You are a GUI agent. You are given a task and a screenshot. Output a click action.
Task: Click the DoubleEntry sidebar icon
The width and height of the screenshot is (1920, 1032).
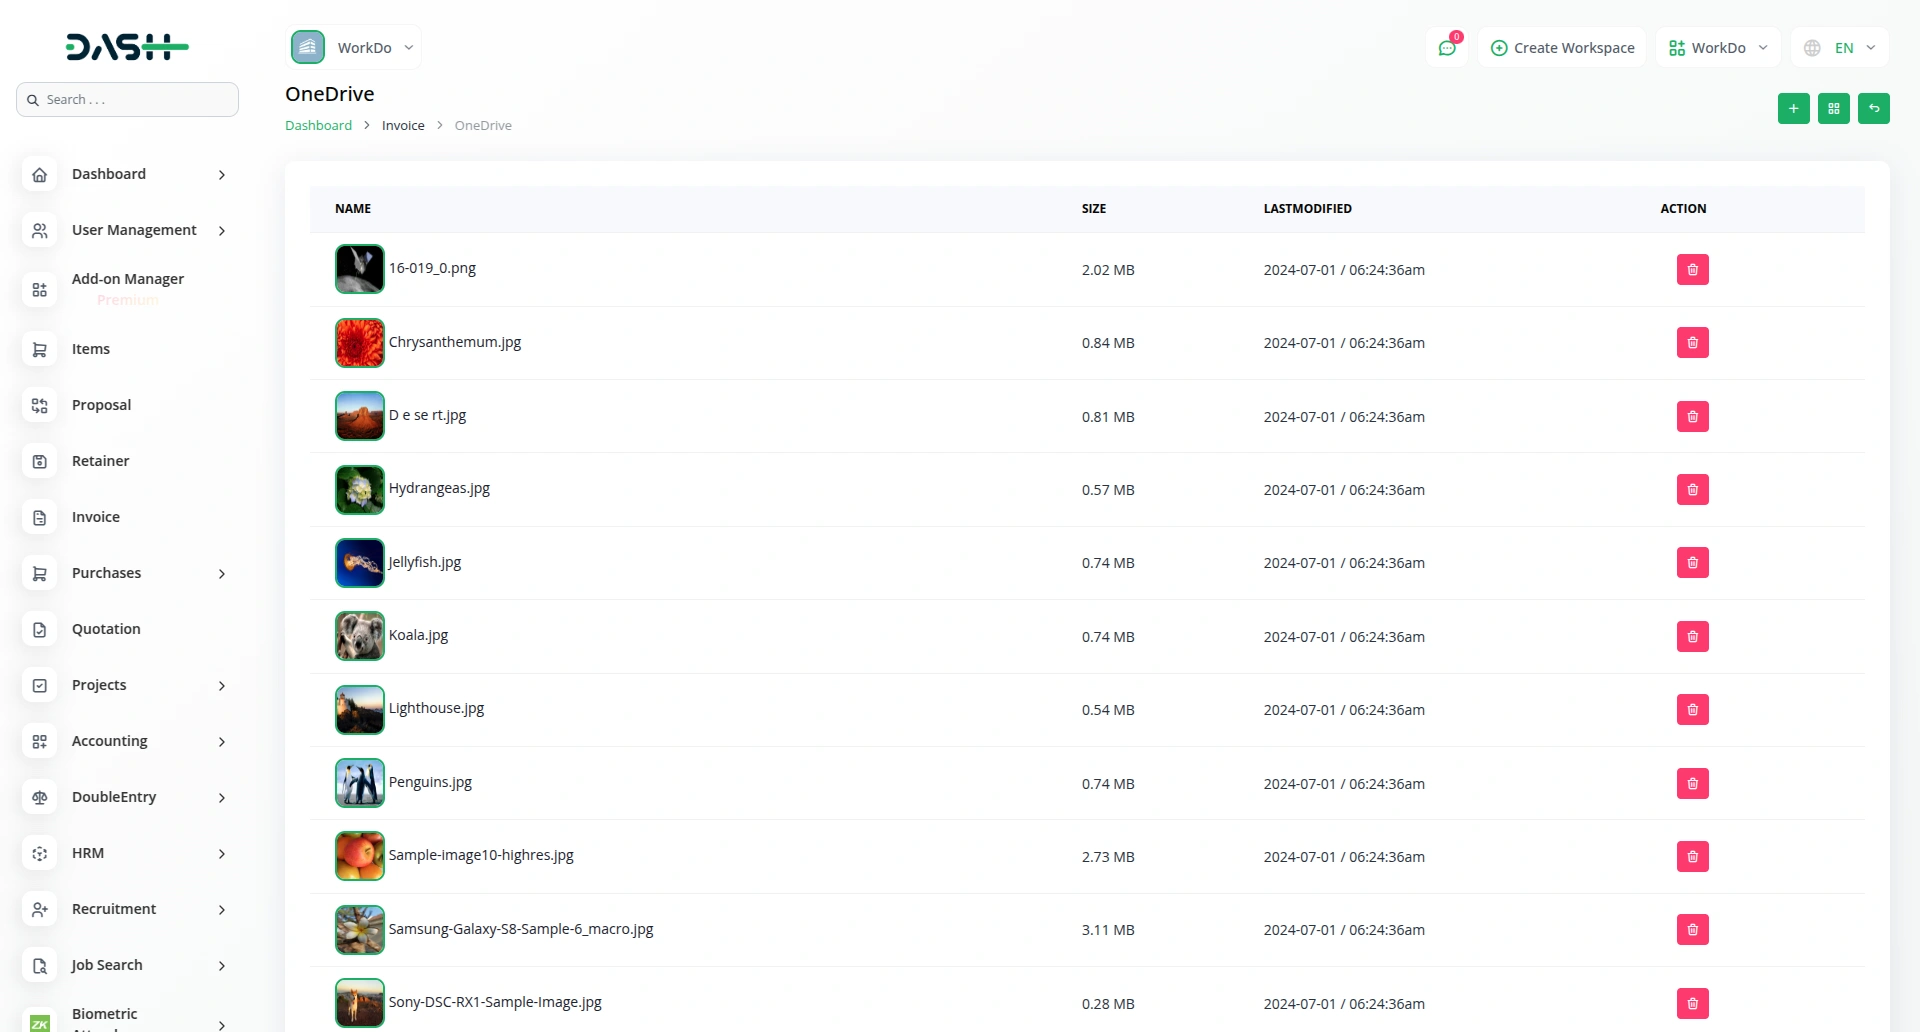[x=39, y=797]
